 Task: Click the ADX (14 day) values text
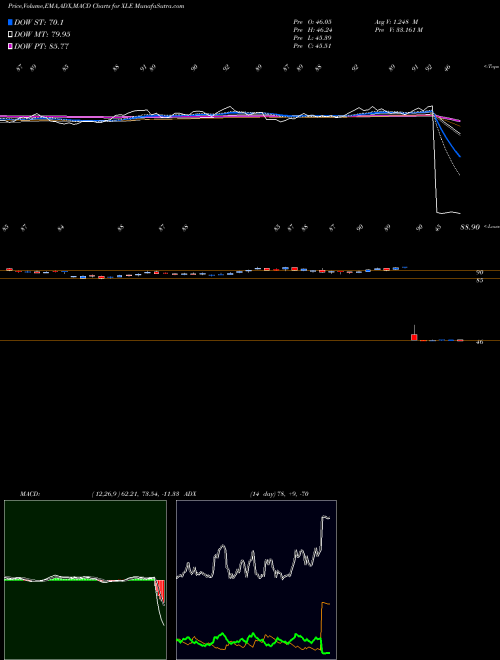[x=279, y=494]
